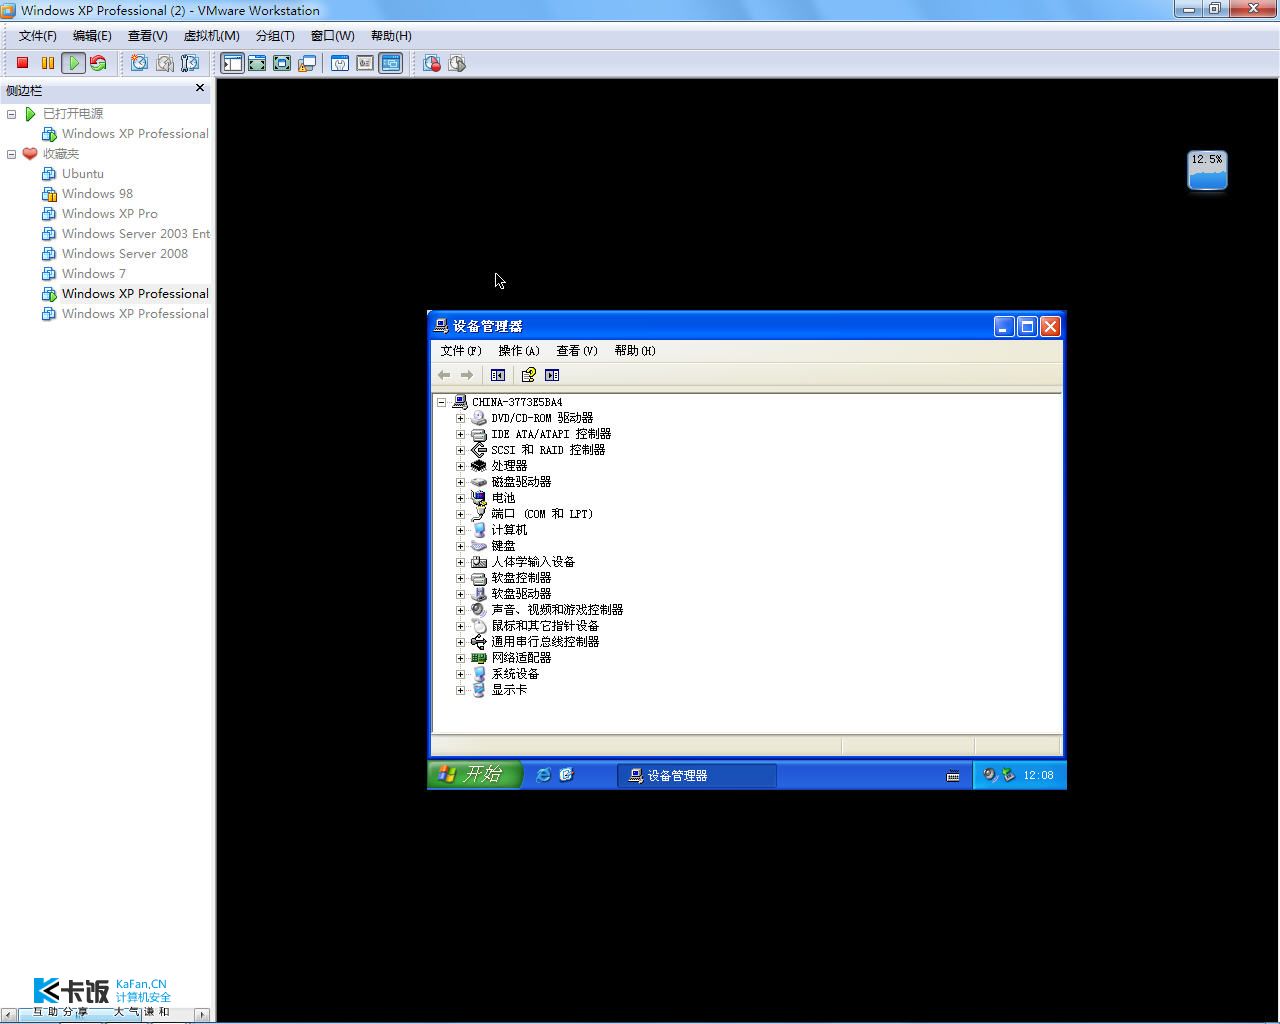Screen dimensions: 1280x1024
Task: Expand the 网络适配器 node
Action: (460, 658)
